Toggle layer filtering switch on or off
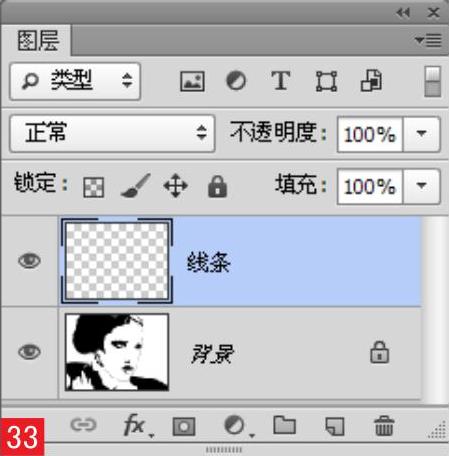 [x=433, y=82]
